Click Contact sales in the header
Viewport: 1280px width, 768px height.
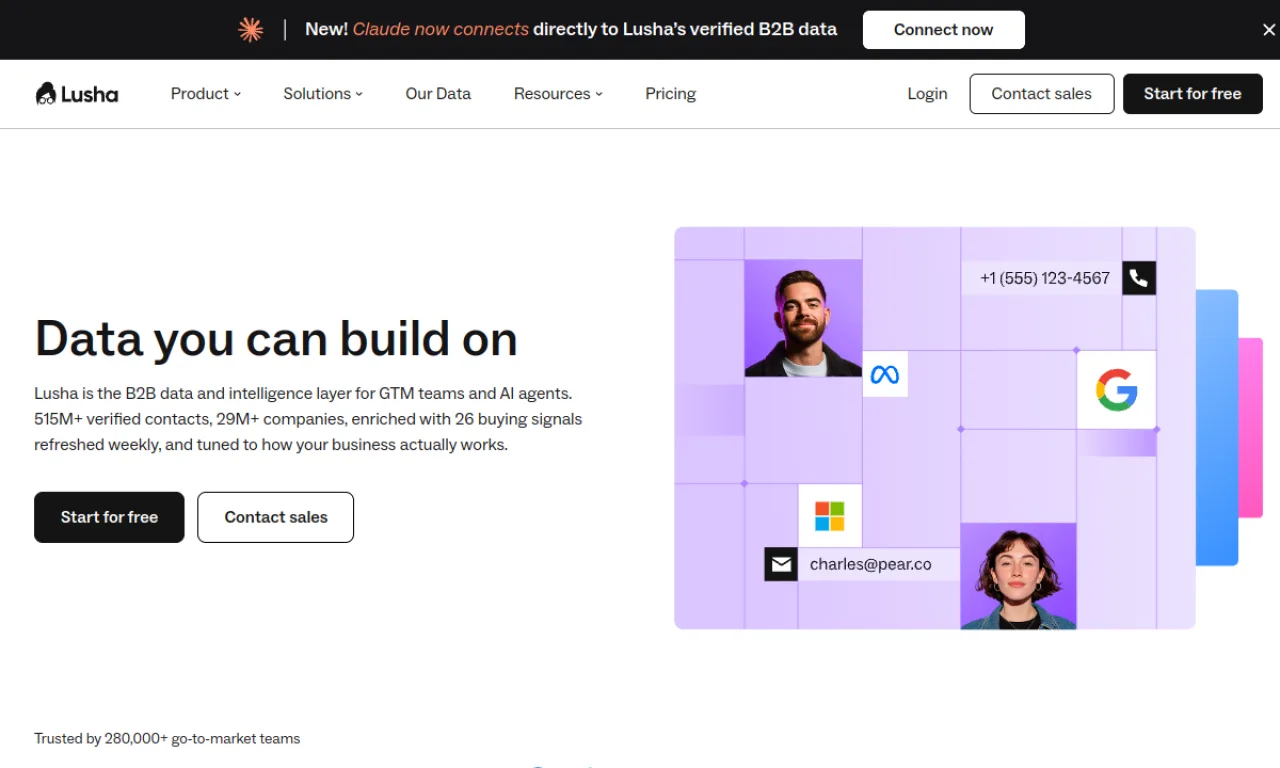point(1041,94)
